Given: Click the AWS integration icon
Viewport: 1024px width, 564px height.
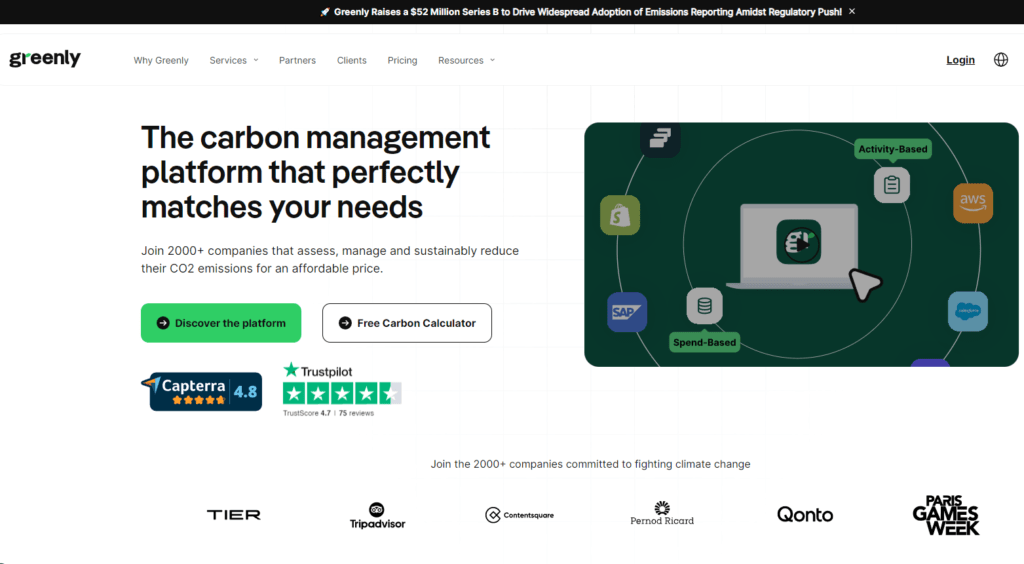Looking at the screenshot, I should [973, 203].
